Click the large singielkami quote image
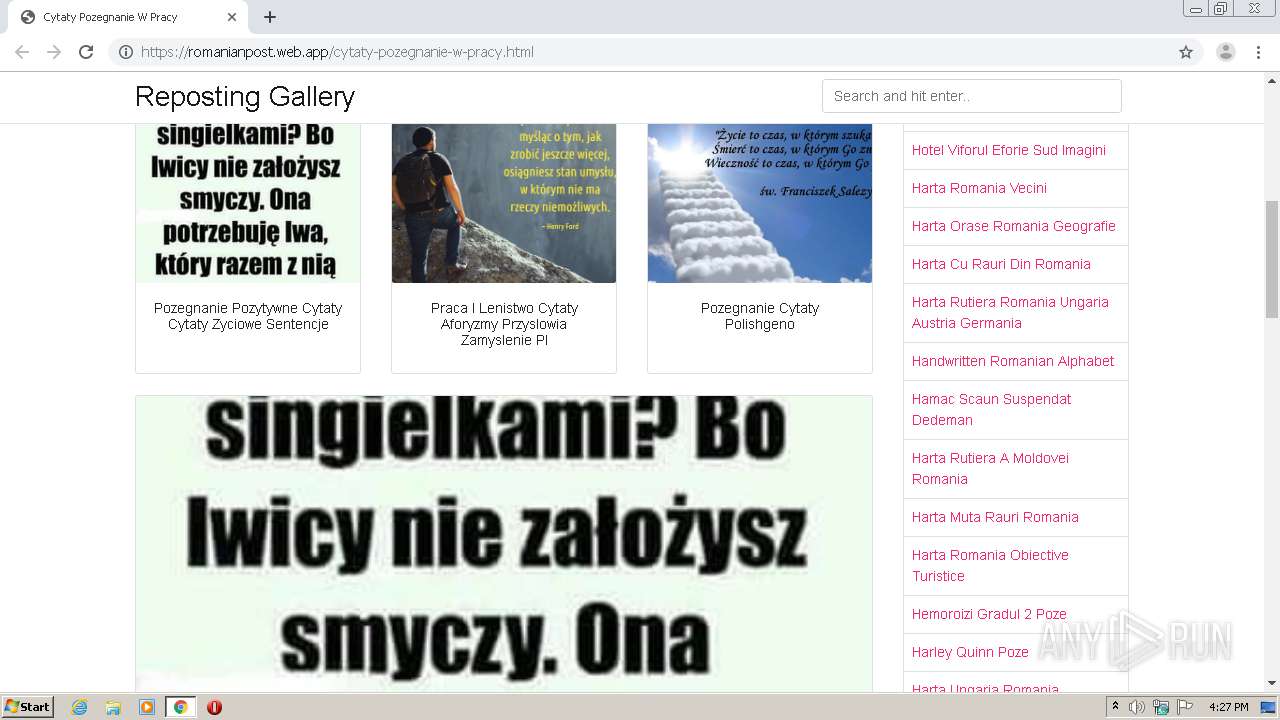 point(504,544)
